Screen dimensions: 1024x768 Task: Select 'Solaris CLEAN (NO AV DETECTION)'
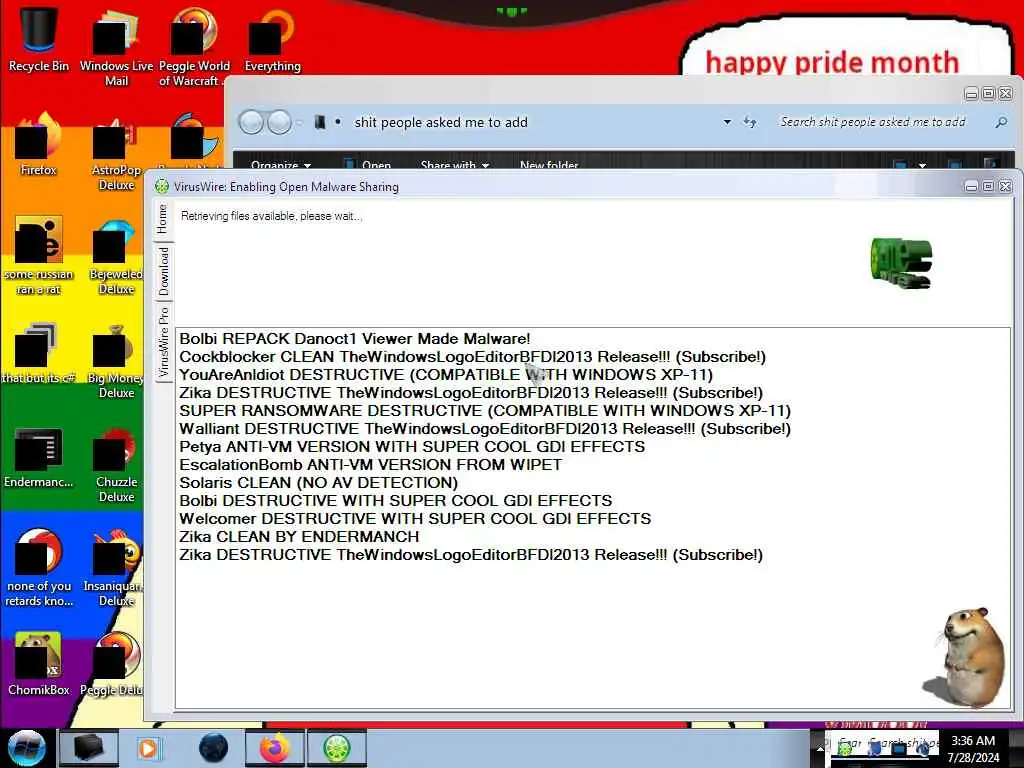(319, 483)
